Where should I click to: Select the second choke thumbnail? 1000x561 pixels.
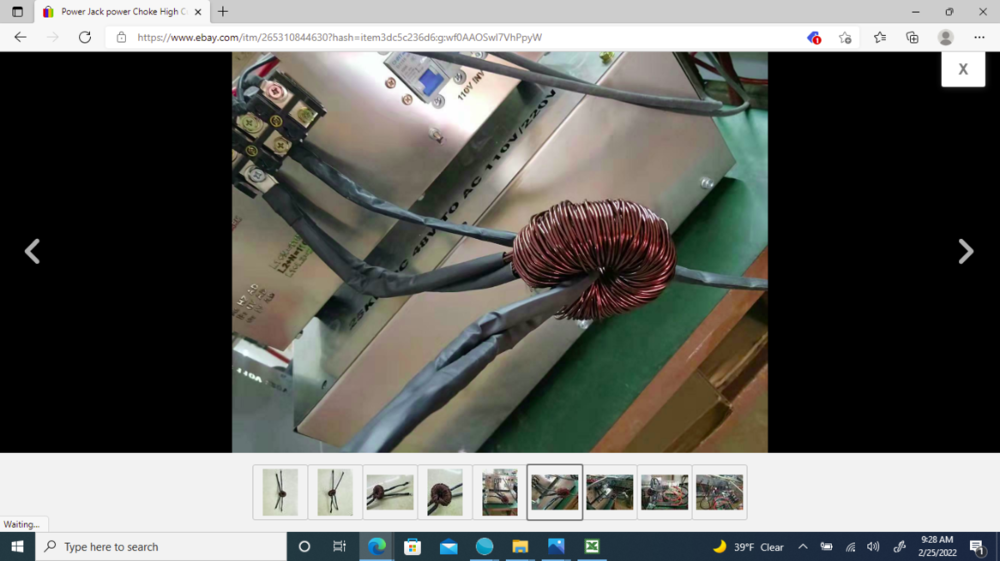tap(335, 492)
